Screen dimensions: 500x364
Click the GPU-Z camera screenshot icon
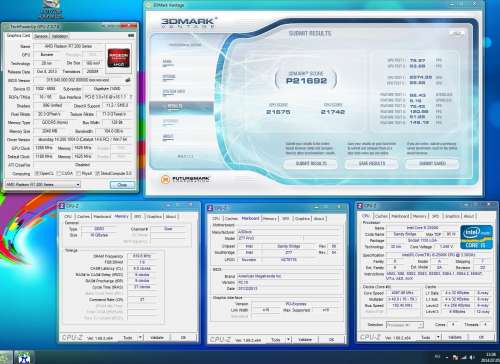131,35
